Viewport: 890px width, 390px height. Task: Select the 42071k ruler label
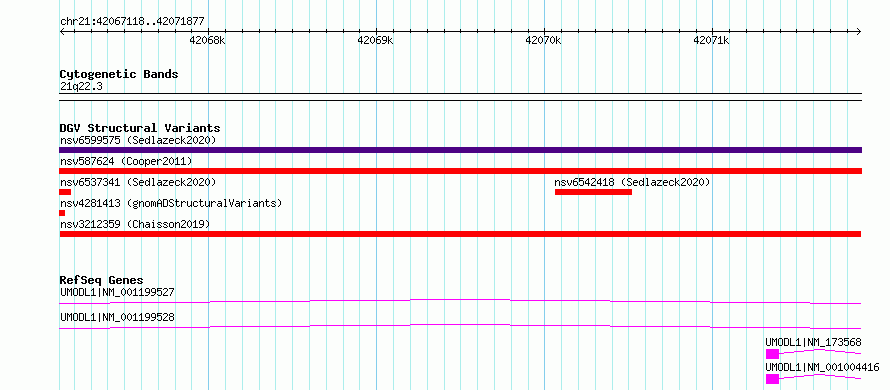(712, 41)
